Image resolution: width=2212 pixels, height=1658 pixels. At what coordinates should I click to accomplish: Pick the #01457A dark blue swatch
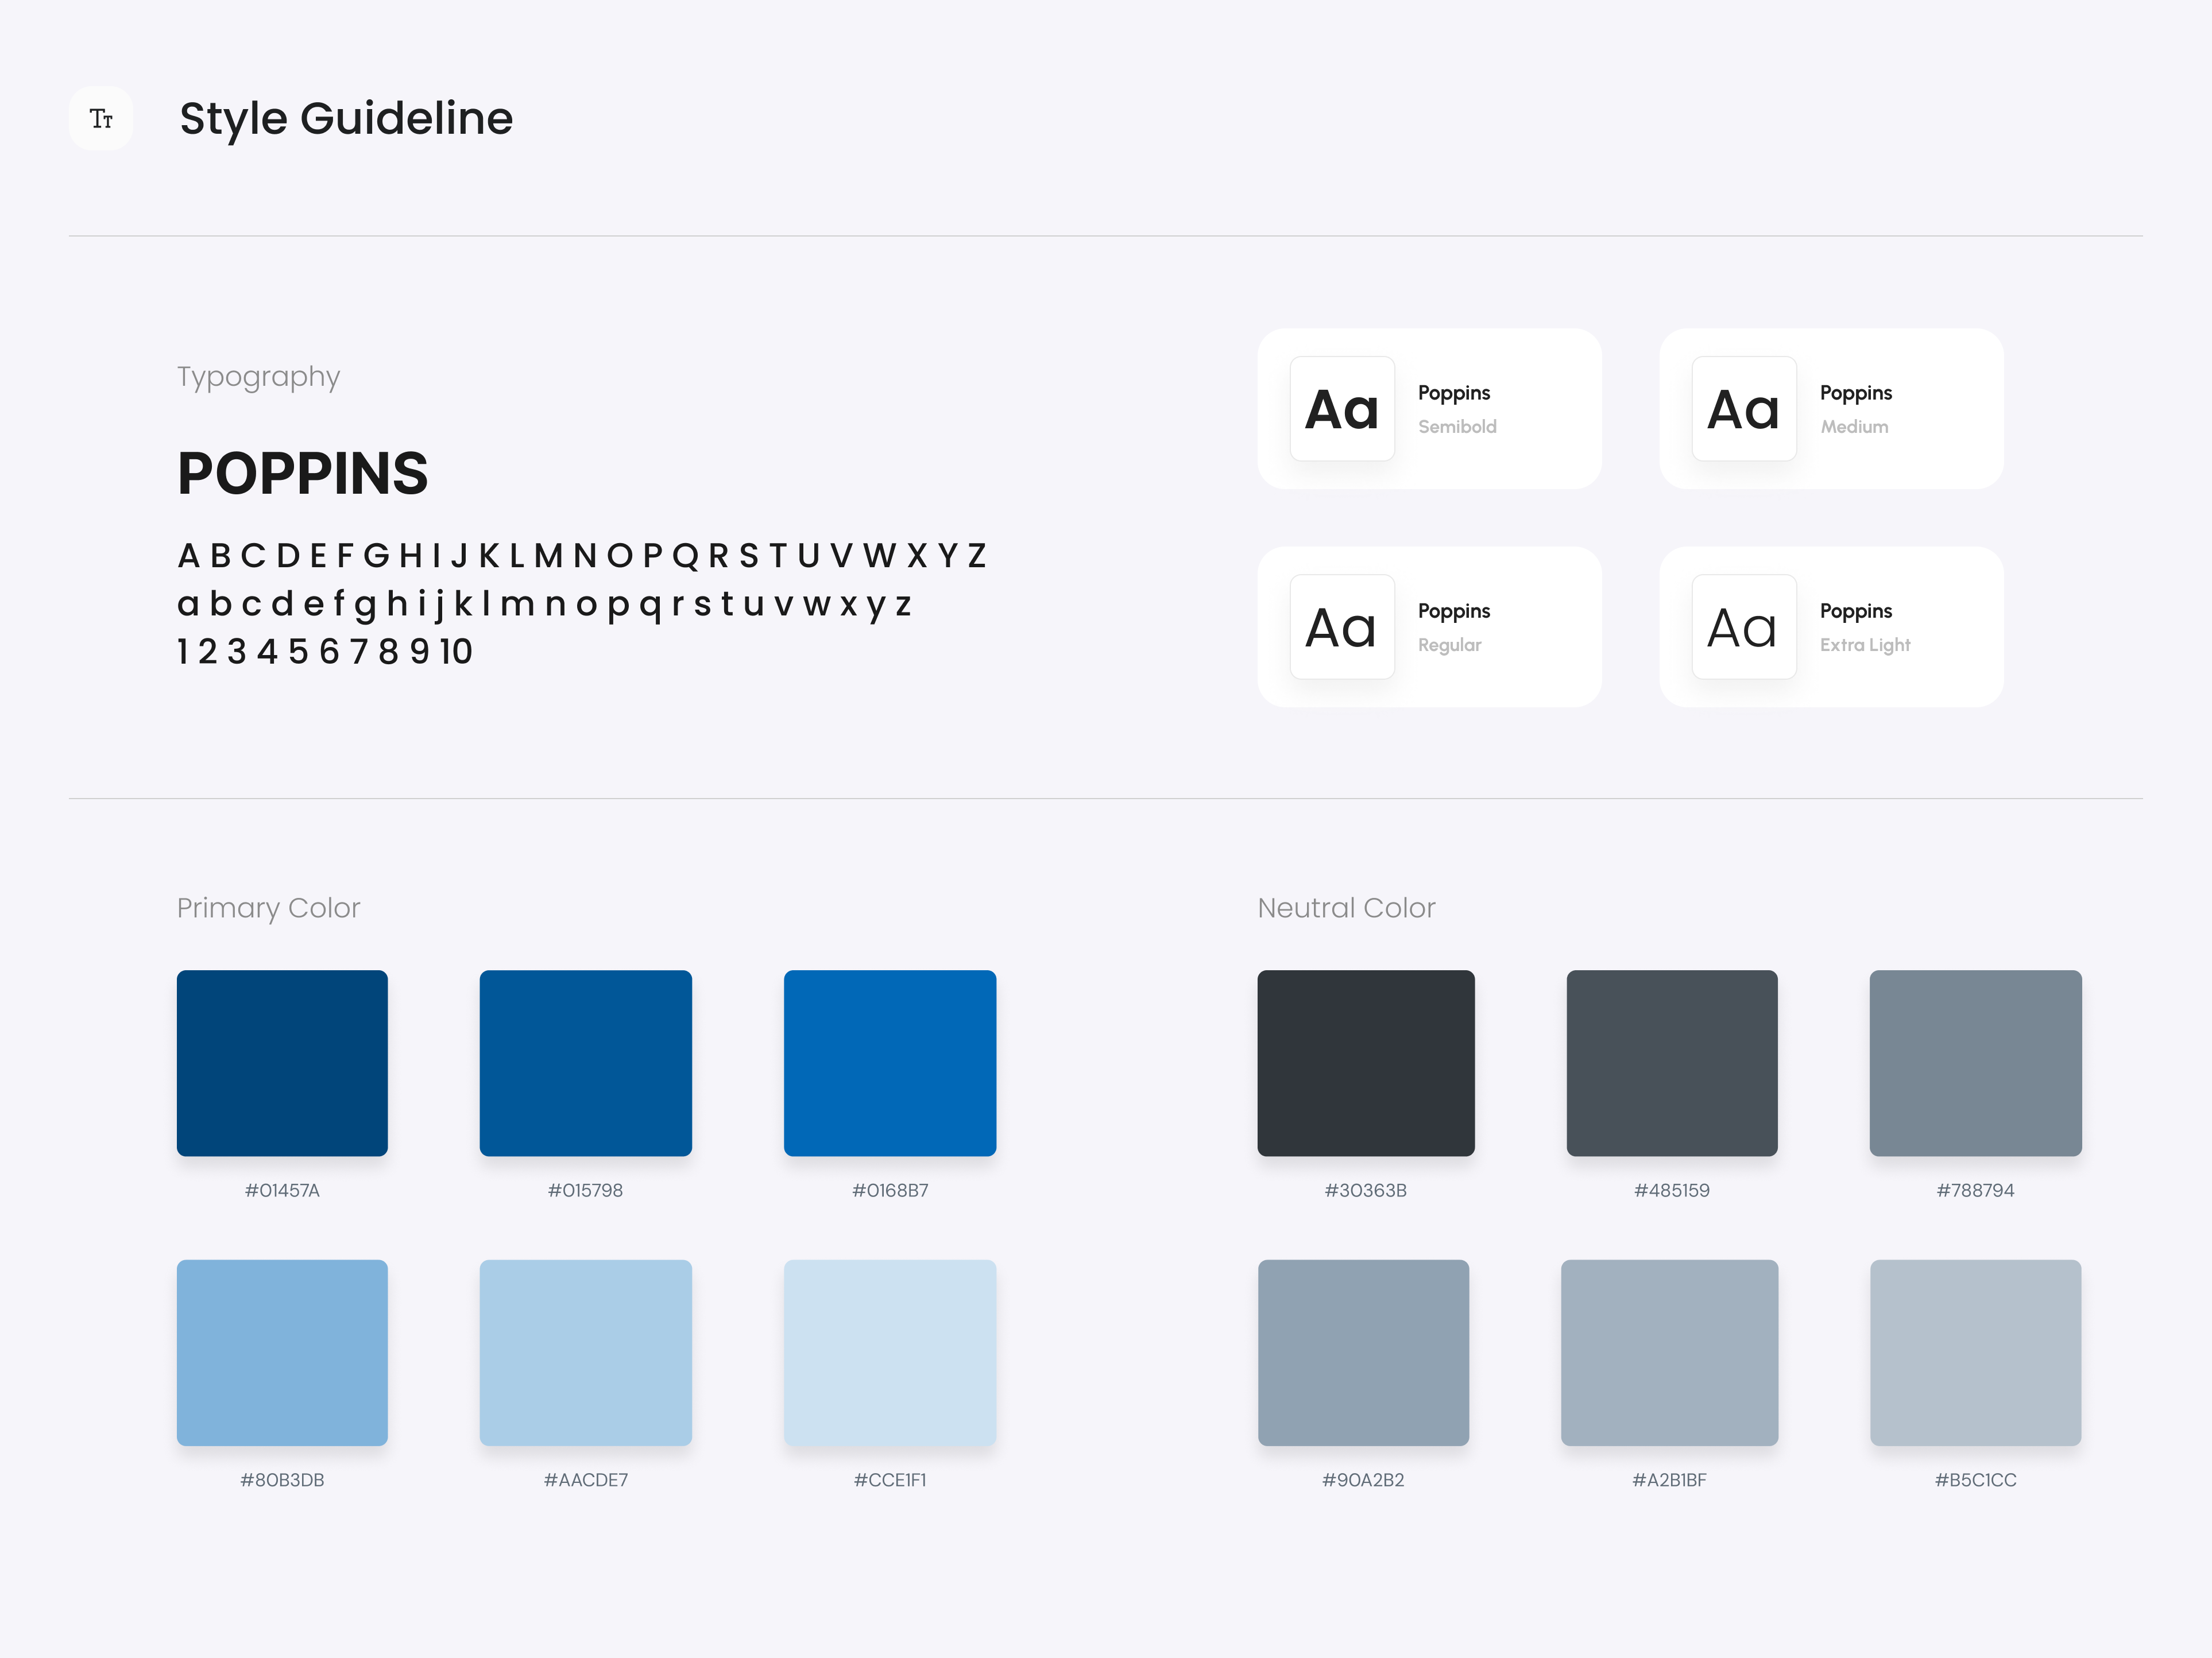(x=282, y=1063)
